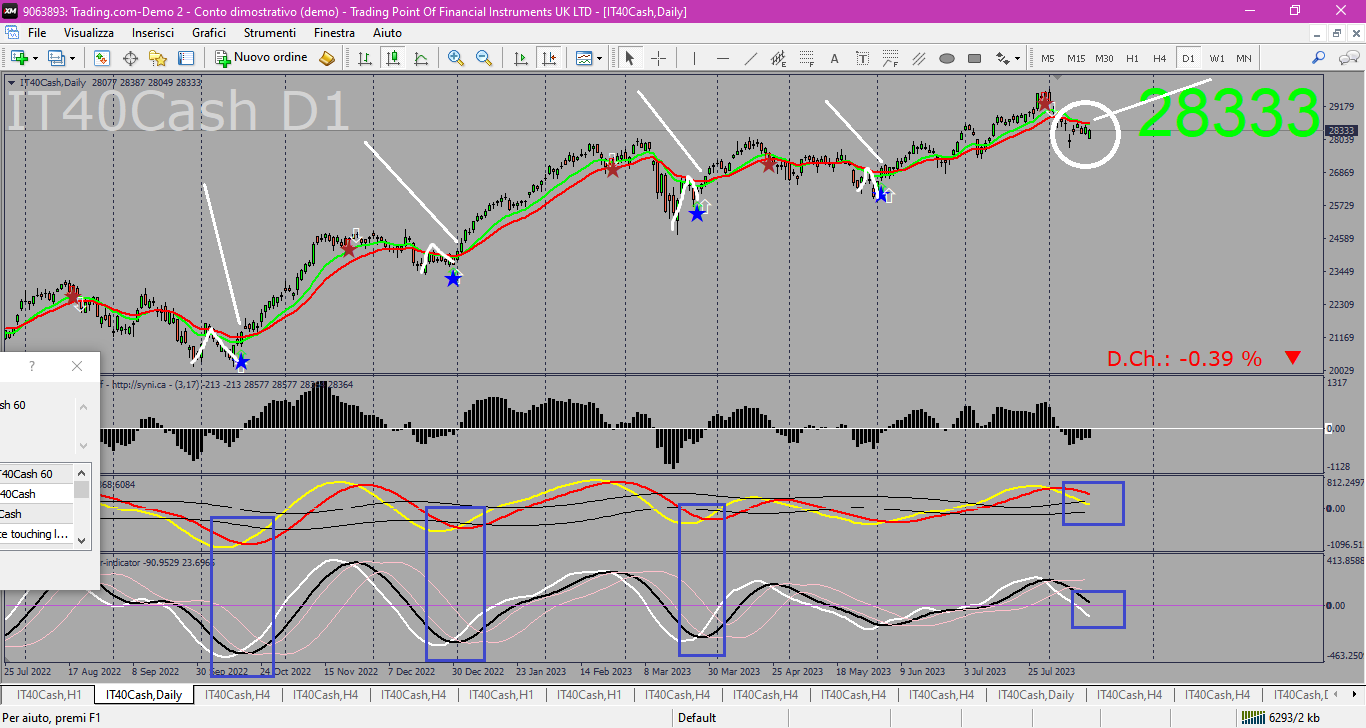Toggle the Terminal panel icon
The height and width of the screenshot is (728, 1366).
pyautogui.click(x=186, y=58)
